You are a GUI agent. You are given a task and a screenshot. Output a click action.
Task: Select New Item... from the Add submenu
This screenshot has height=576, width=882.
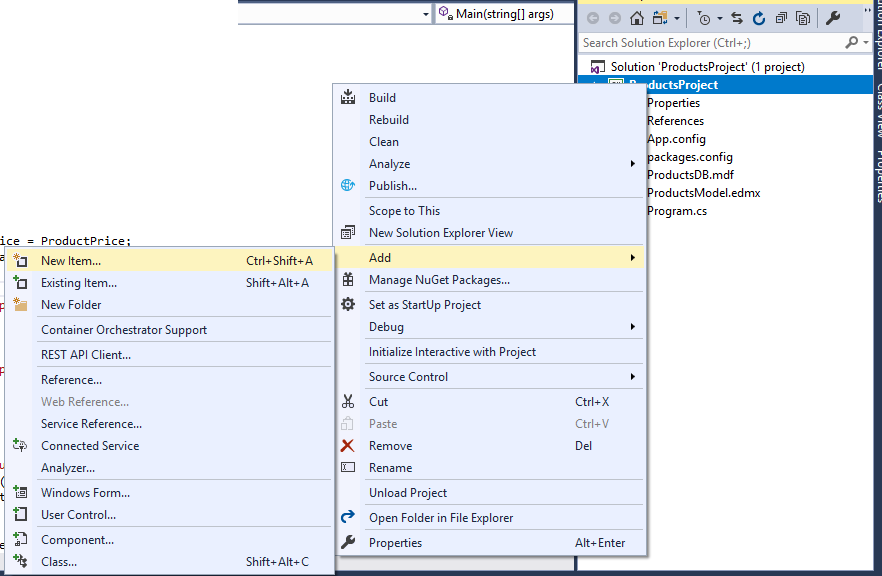[71, 261]
